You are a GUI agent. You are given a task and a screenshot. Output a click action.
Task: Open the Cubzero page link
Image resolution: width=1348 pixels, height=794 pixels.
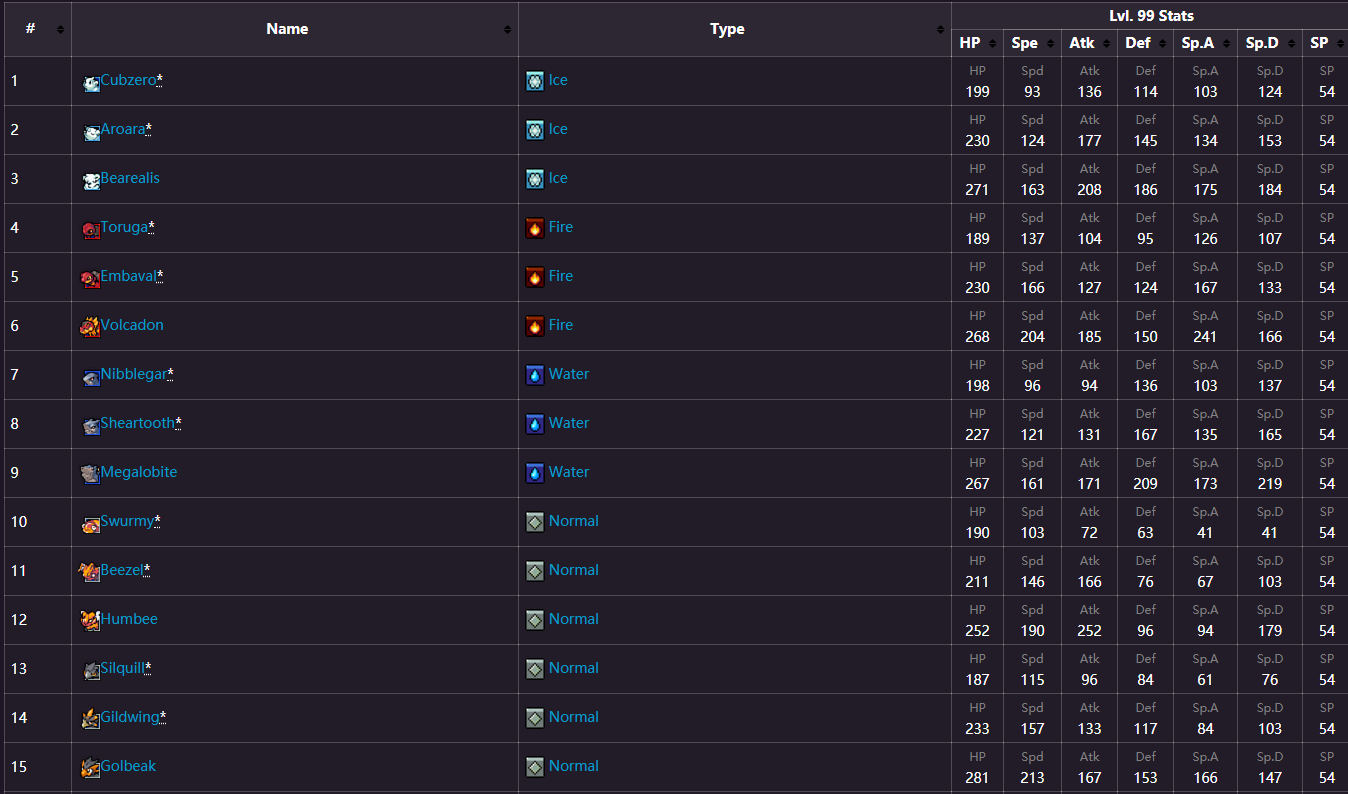click(128, 80)
